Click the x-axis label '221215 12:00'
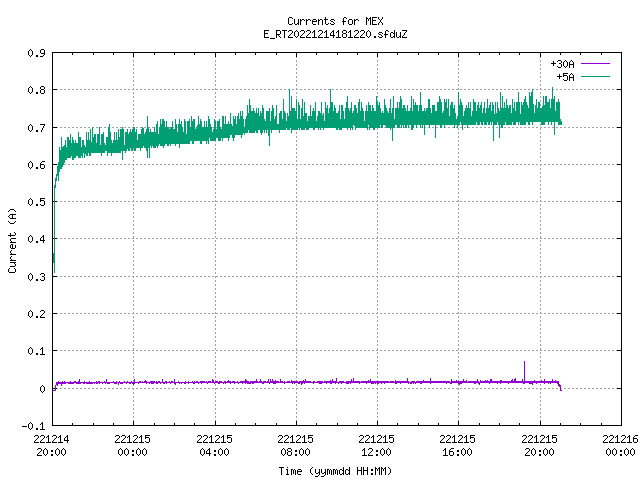 click(x=376, y=445)
